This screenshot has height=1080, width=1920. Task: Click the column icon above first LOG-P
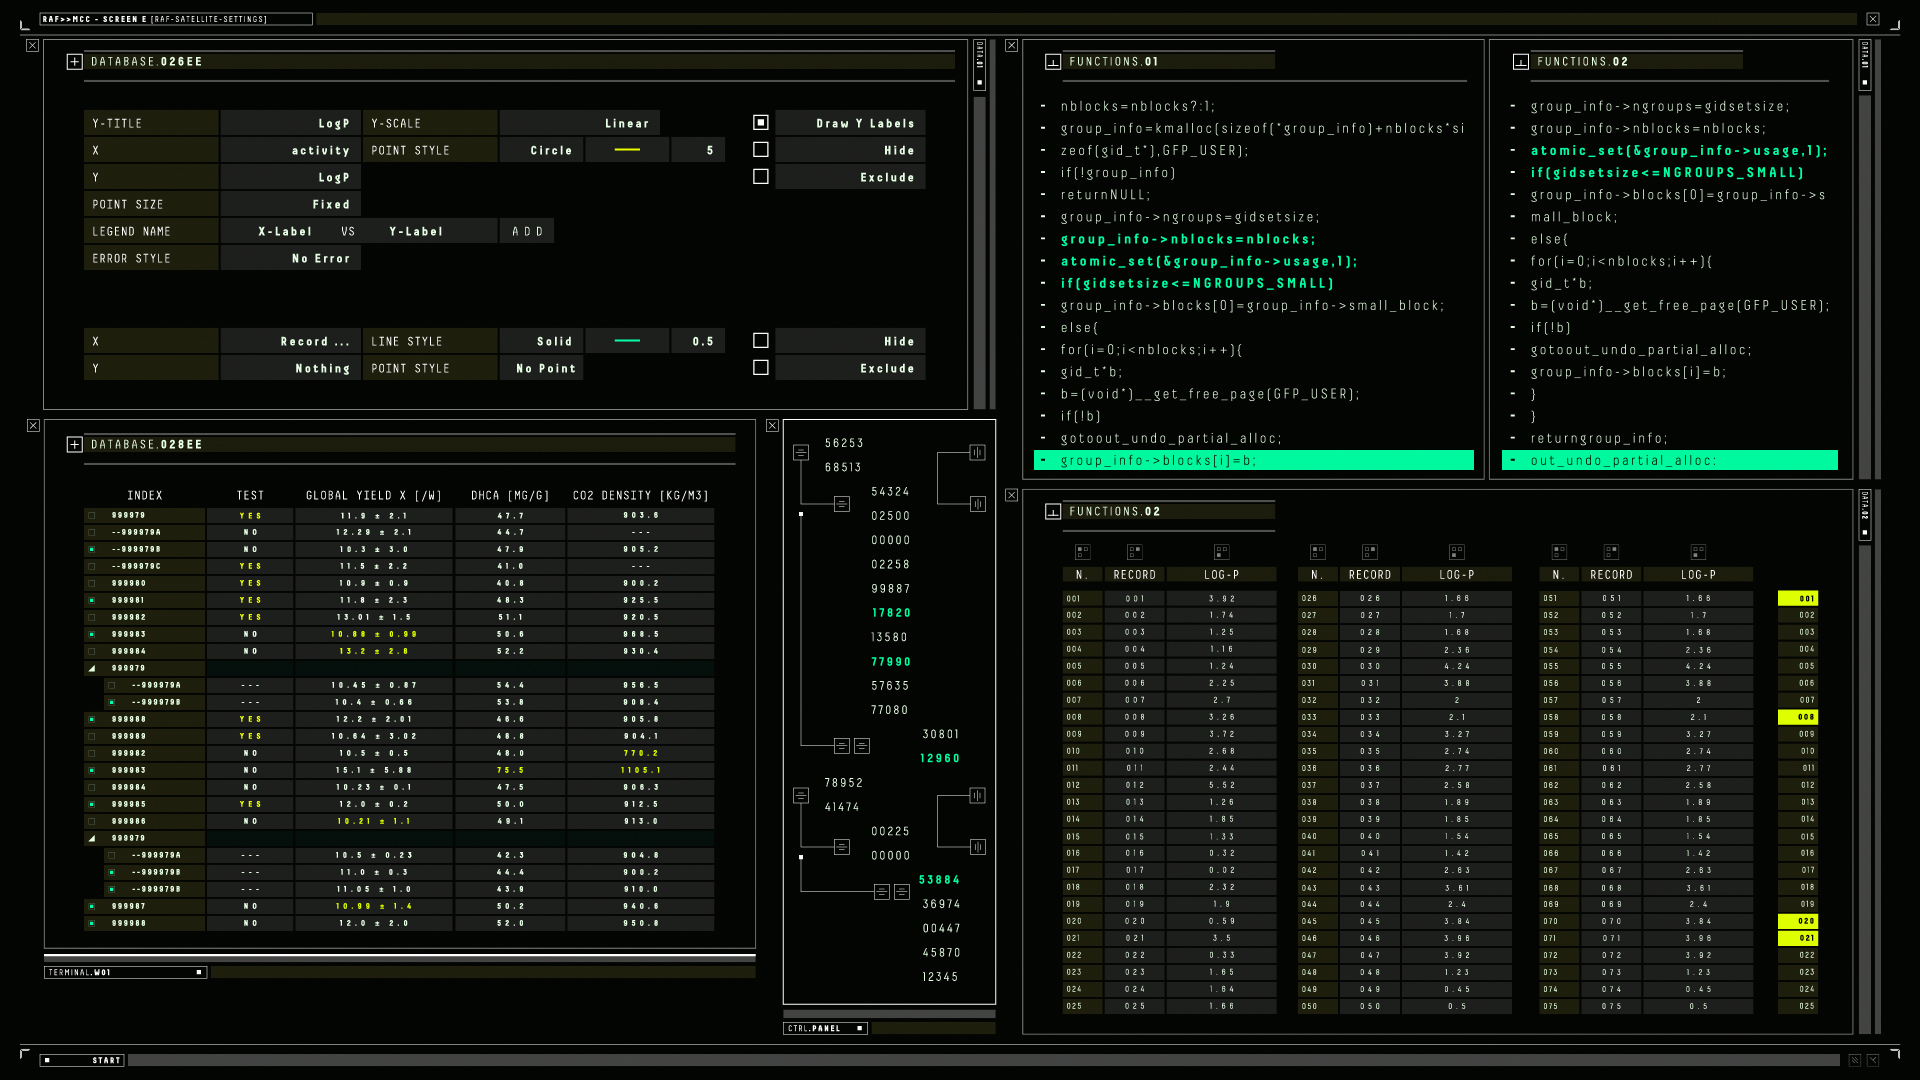[1221, 552]
